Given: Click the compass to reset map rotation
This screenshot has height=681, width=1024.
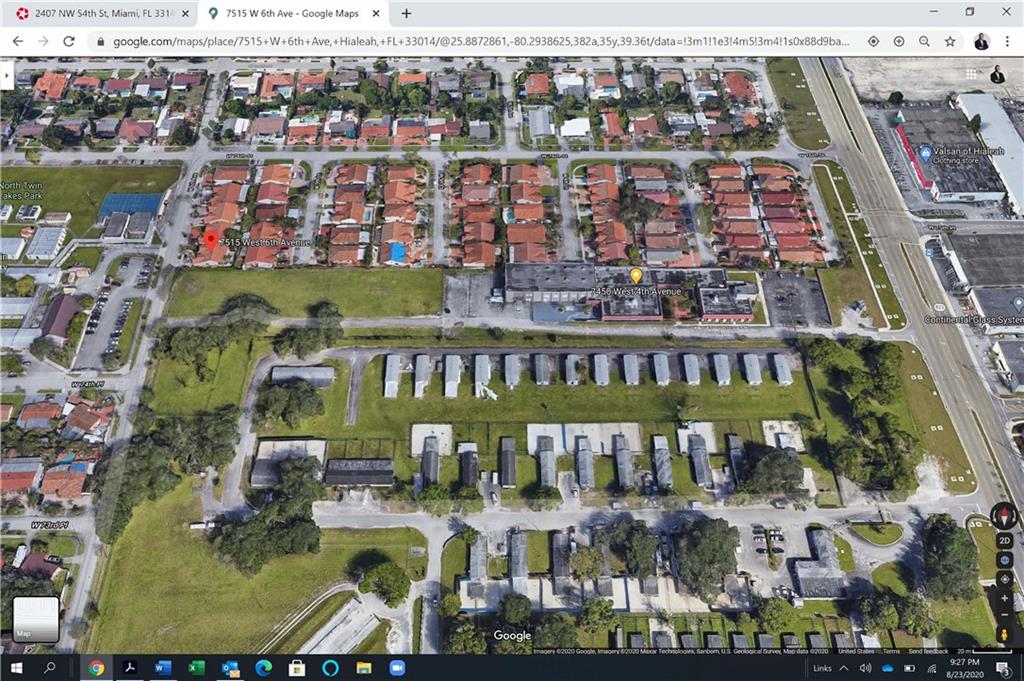Looking at the screenshot, I should click(1004, 516).
